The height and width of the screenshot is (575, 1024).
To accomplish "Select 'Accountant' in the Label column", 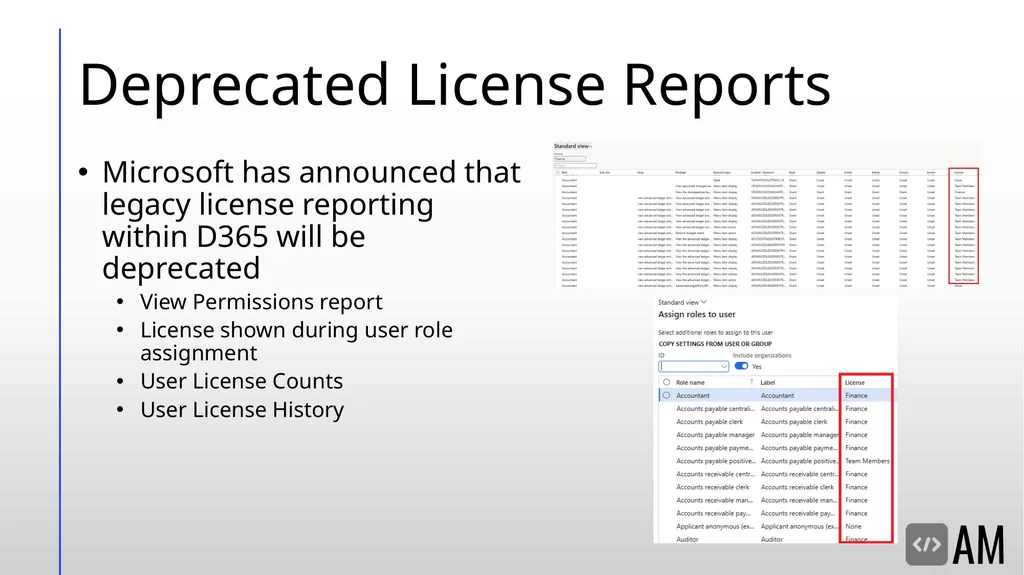I will tap(777, 395).
